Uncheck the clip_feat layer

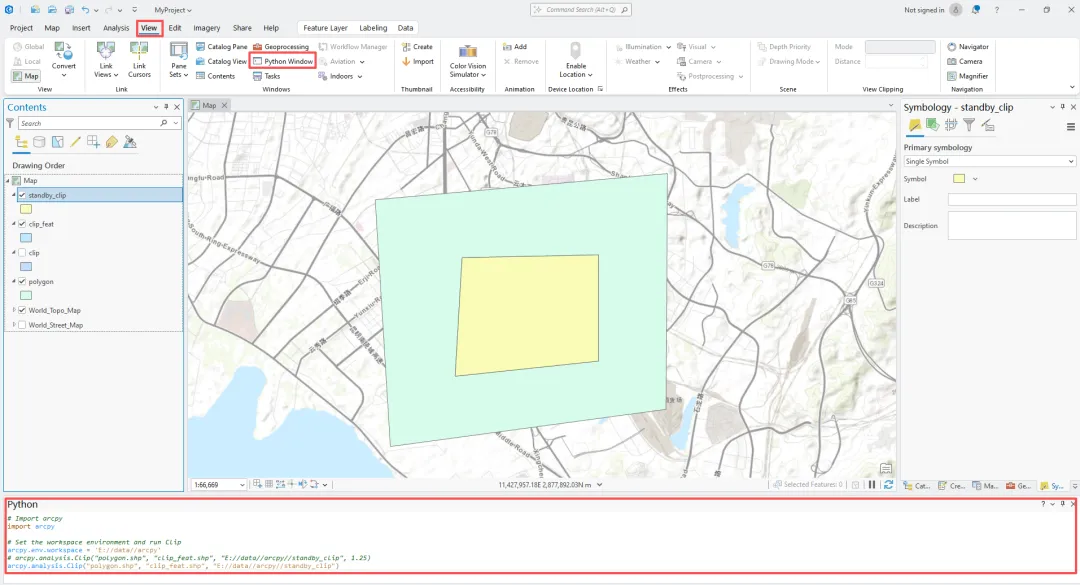22,224
